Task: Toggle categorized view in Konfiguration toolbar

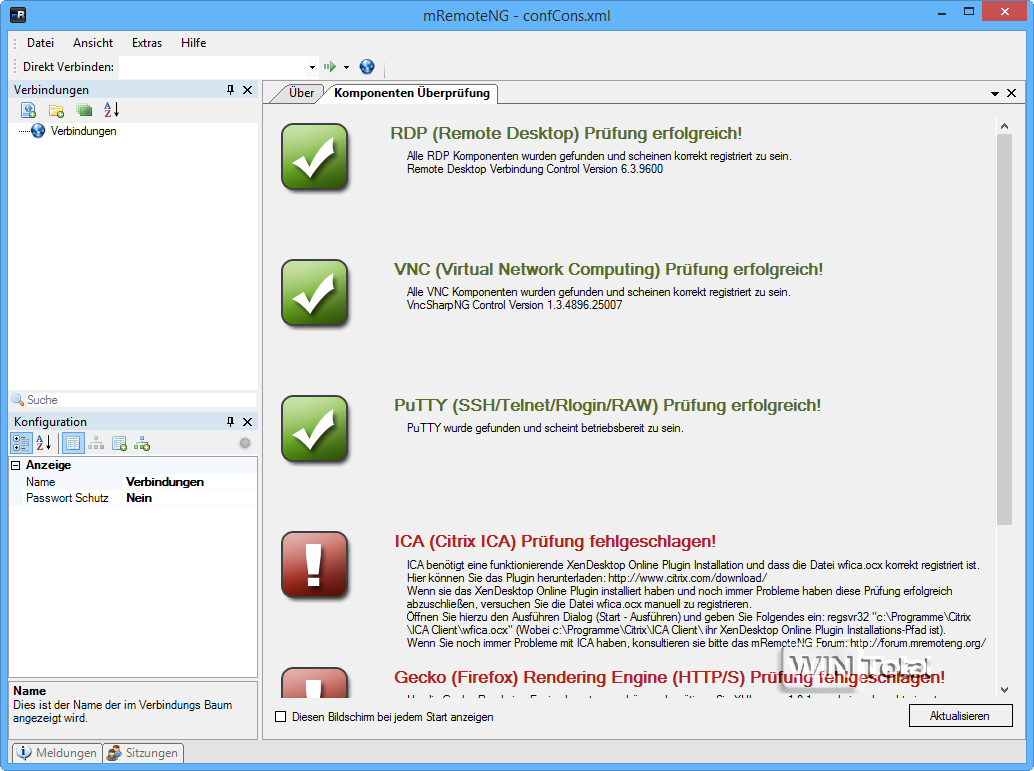Action: point(21,443)
